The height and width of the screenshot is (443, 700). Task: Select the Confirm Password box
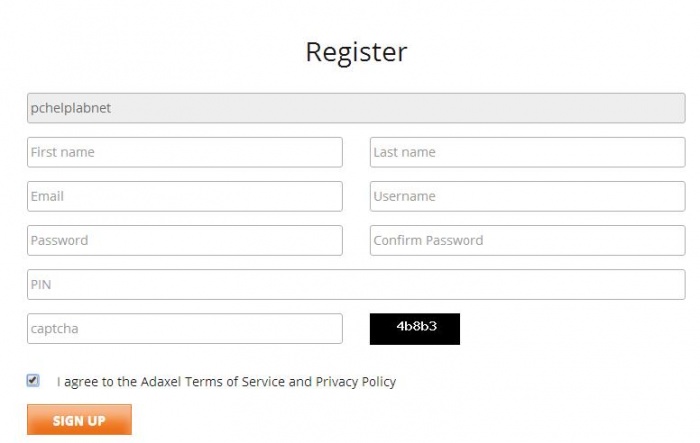(x=527, y=240)
